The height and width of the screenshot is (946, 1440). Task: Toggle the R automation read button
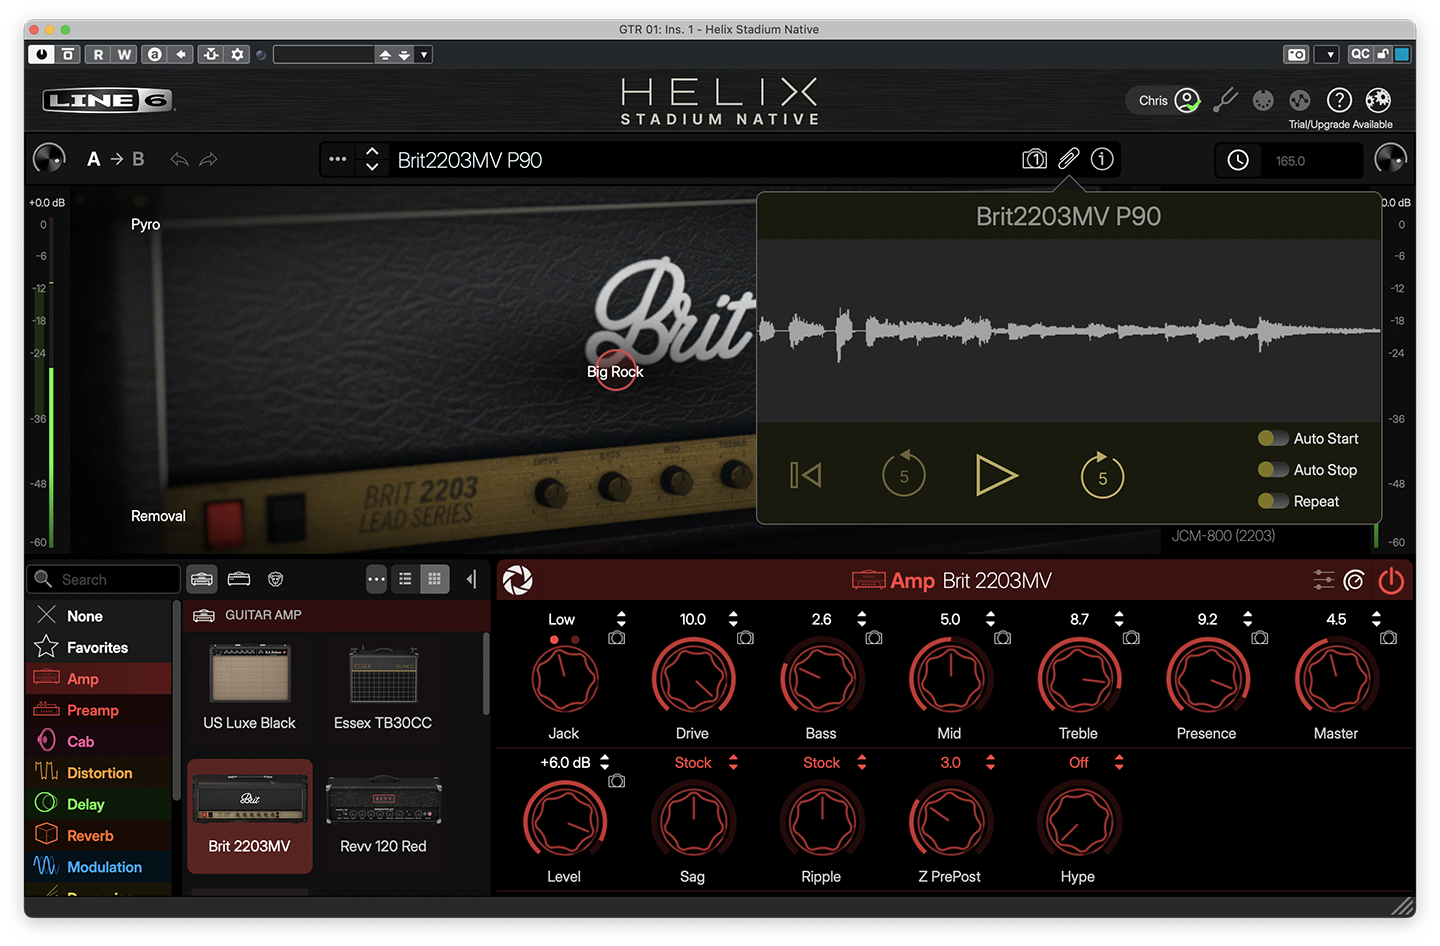[x=98, y=54]
